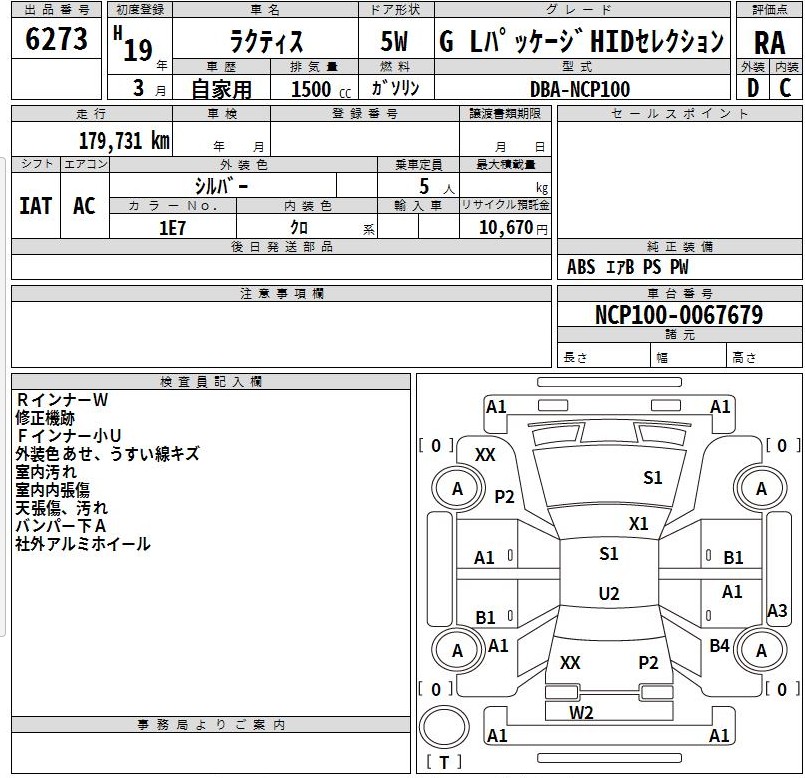Select the door shape value 5W

(x=394, y=42)
